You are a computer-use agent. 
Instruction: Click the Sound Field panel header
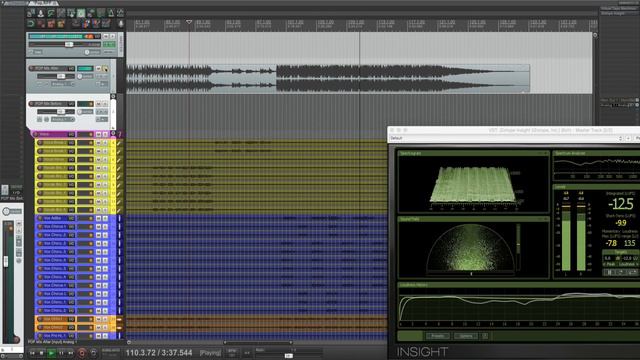tap(473, 219)
